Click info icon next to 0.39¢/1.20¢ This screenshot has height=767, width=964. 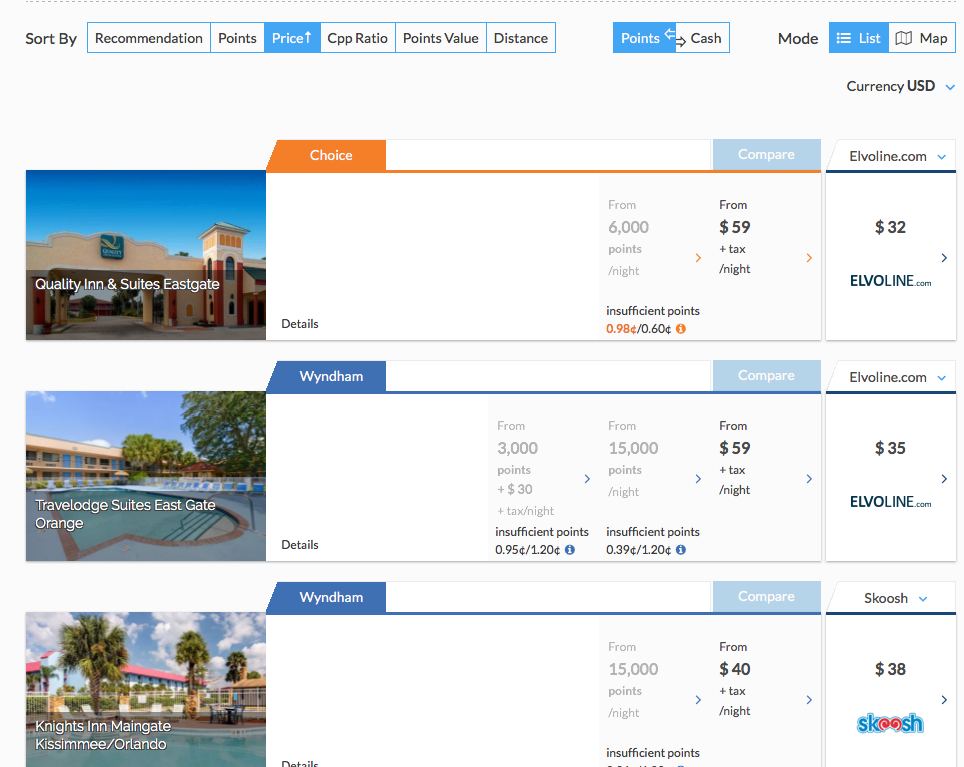[681, 549]
